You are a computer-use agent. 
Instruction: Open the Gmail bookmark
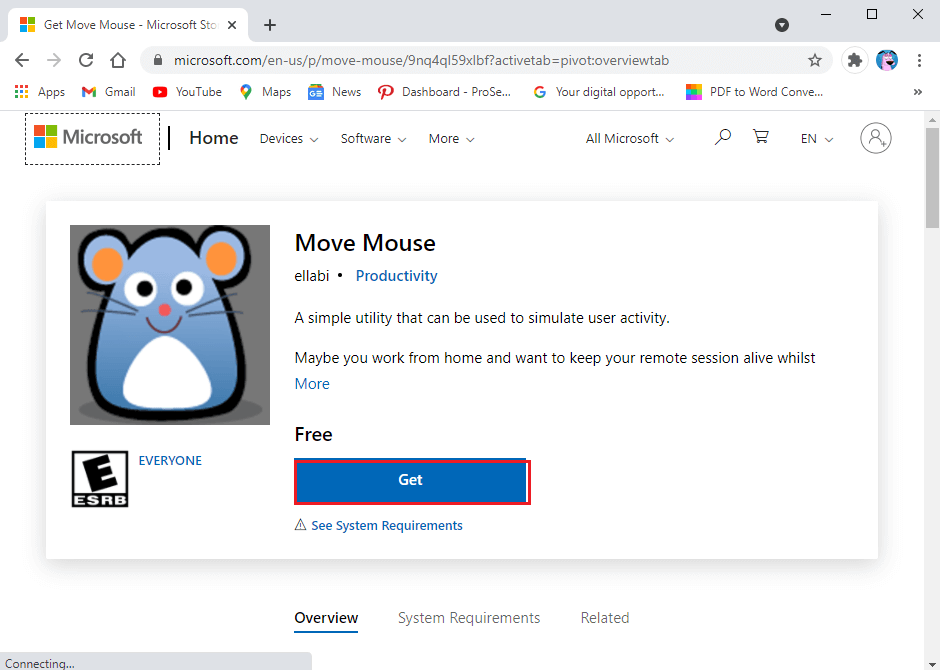click(107, 91)
